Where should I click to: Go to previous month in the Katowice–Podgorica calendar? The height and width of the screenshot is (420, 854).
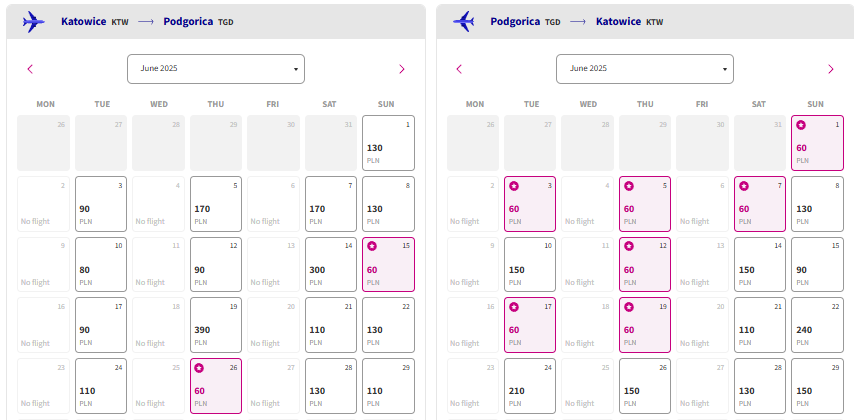point(30,69)
